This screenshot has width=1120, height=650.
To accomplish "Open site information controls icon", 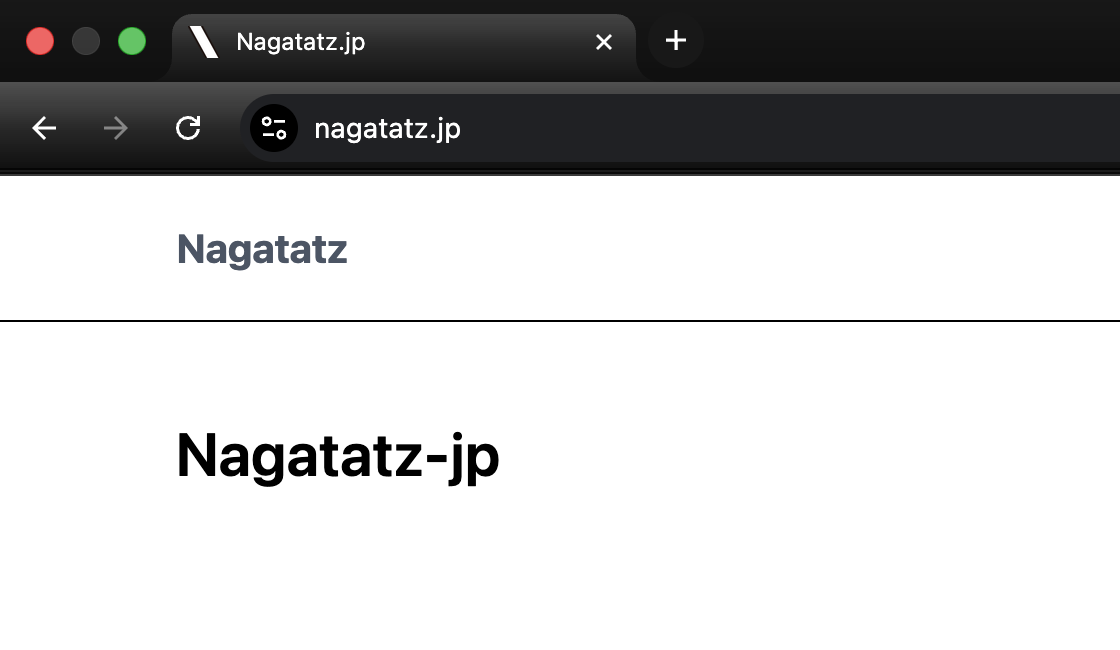I will point(273,128).
